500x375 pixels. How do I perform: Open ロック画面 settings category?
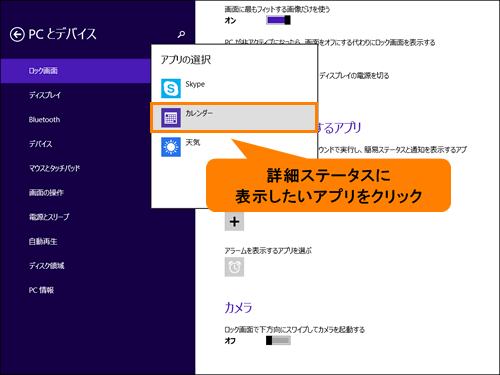[x=76, y=71]
